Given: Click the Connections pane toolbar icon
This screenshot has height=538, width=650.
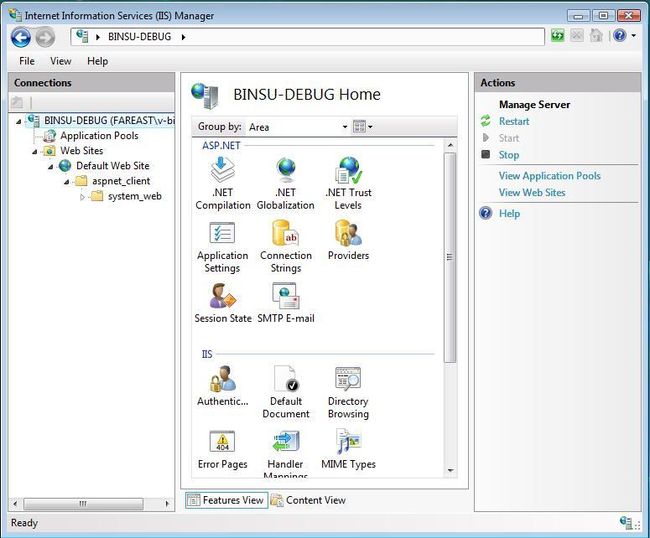Looking at the screenshot, I should tap(17, 102).
